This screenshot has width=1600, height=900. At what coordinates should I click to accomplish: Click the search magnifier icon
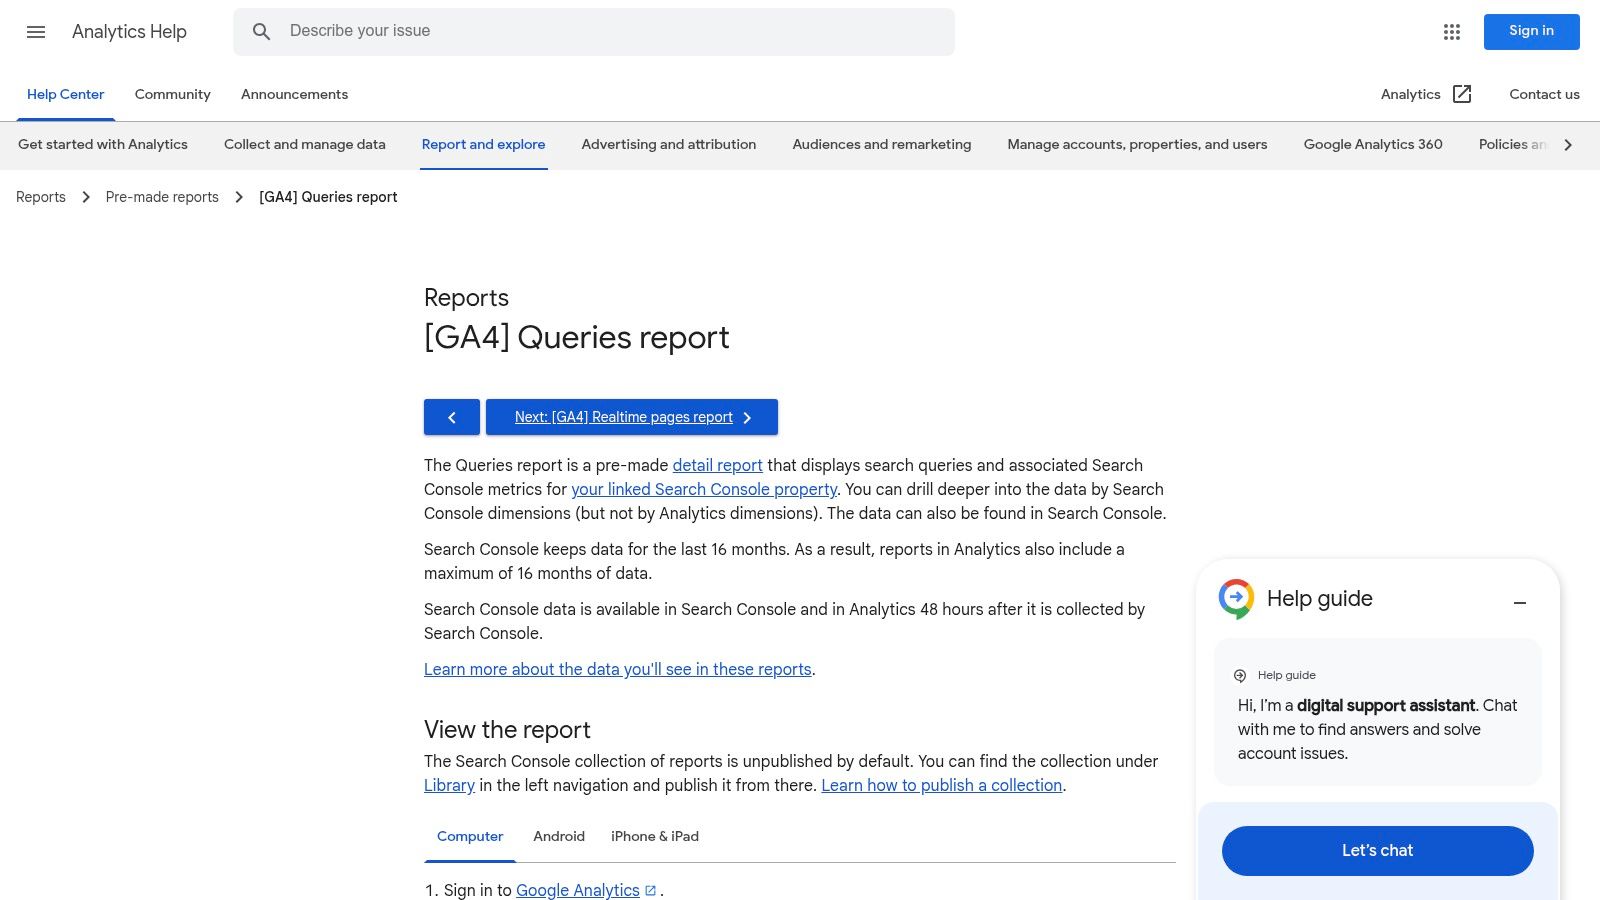click(262, 31)
